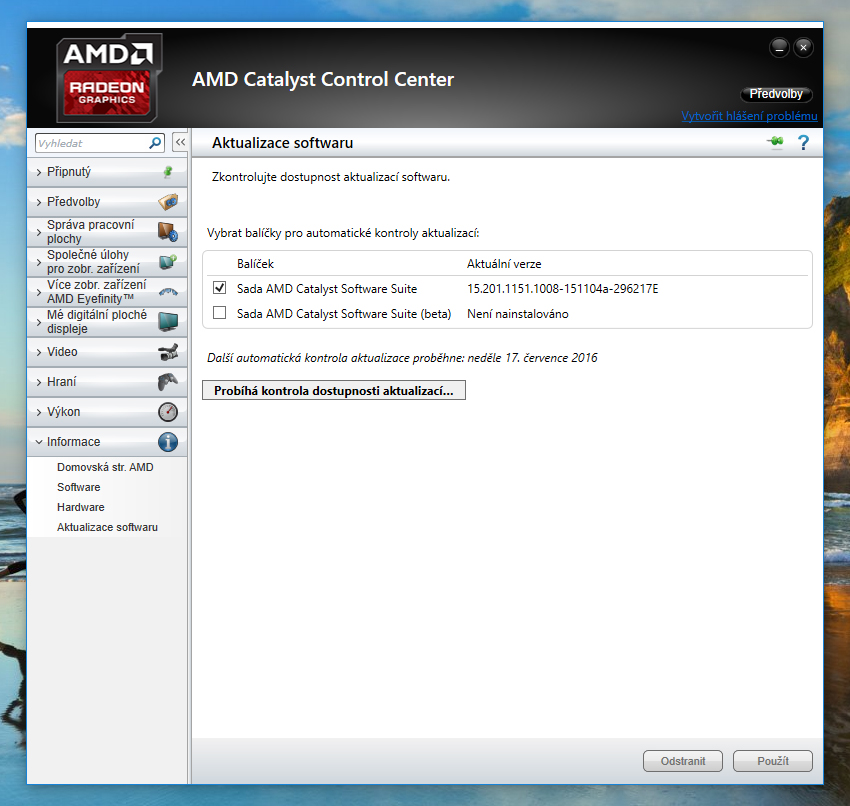Open the Software information page
This screenshot has width=850, height=806.
[x=79, y=487]
